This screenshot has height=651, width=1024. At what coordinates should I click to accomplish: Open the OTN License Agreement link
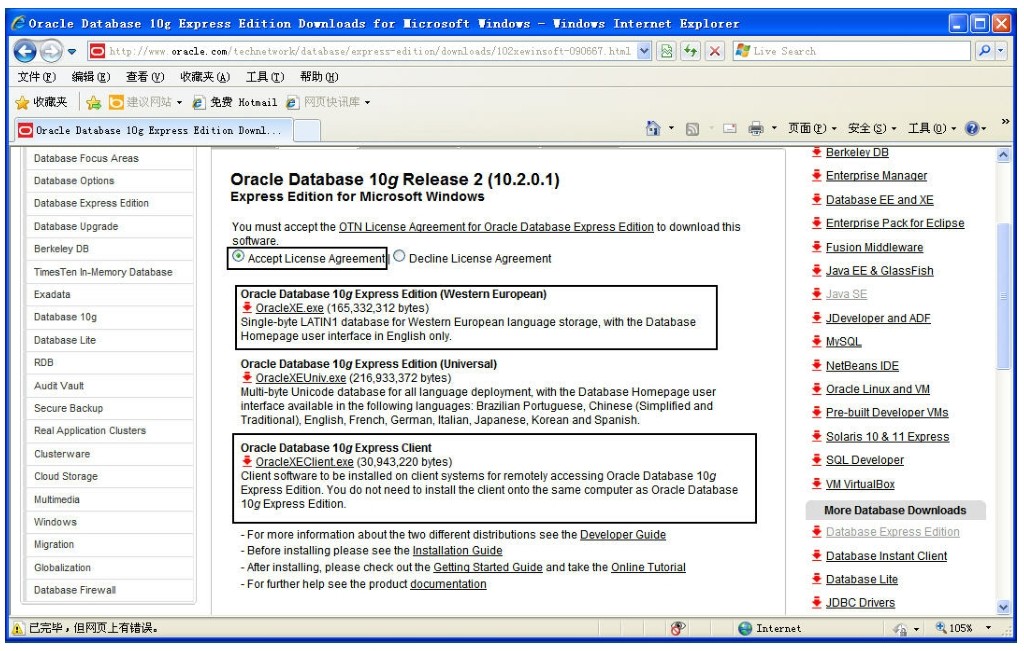pyautogui.click(x=496, y=227)
